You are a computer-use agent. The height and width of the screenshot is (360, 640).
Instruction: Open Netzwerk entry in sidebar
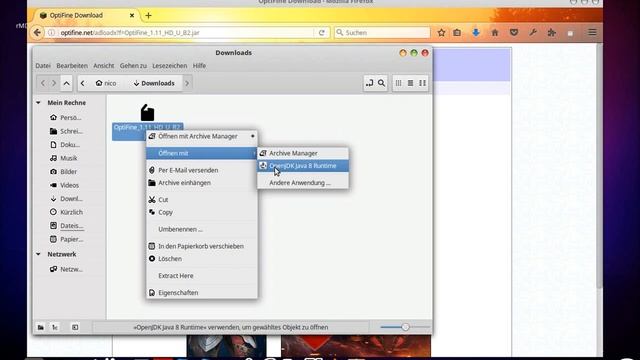(67, 269)
